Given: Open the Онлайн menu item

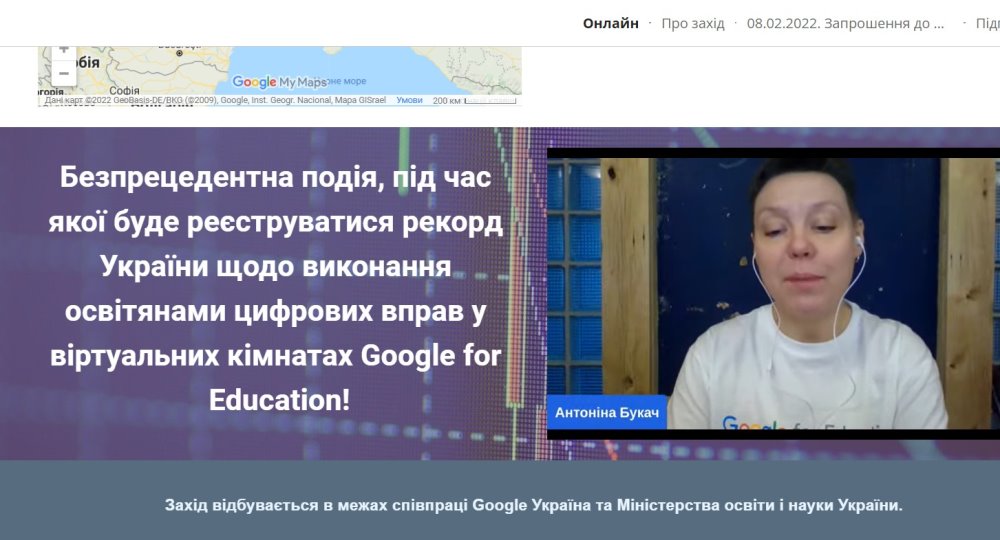Looking at the screenshot, I should (610, 23).
